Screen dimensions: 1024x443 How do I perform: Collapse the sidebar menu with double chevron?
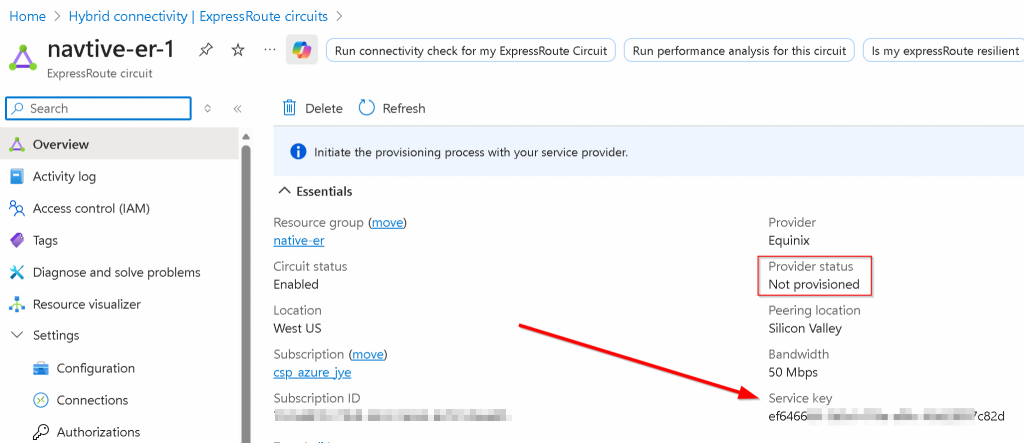pos(238,108)
